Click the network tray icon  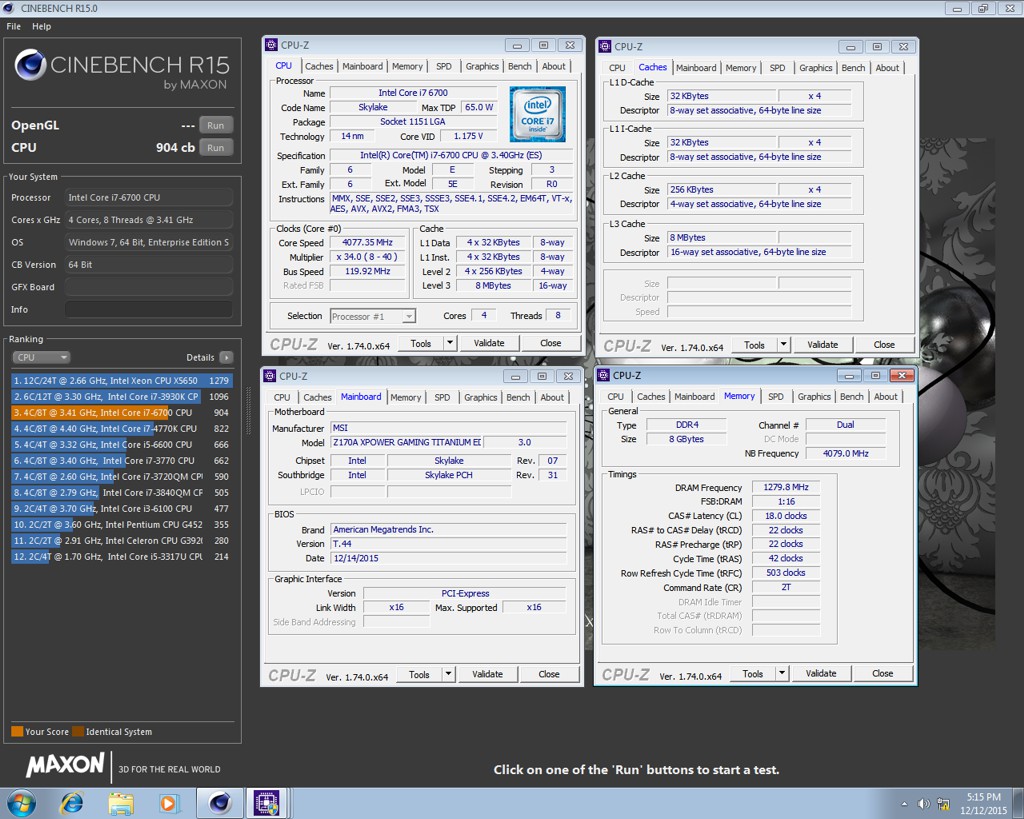tap(943, 804)
